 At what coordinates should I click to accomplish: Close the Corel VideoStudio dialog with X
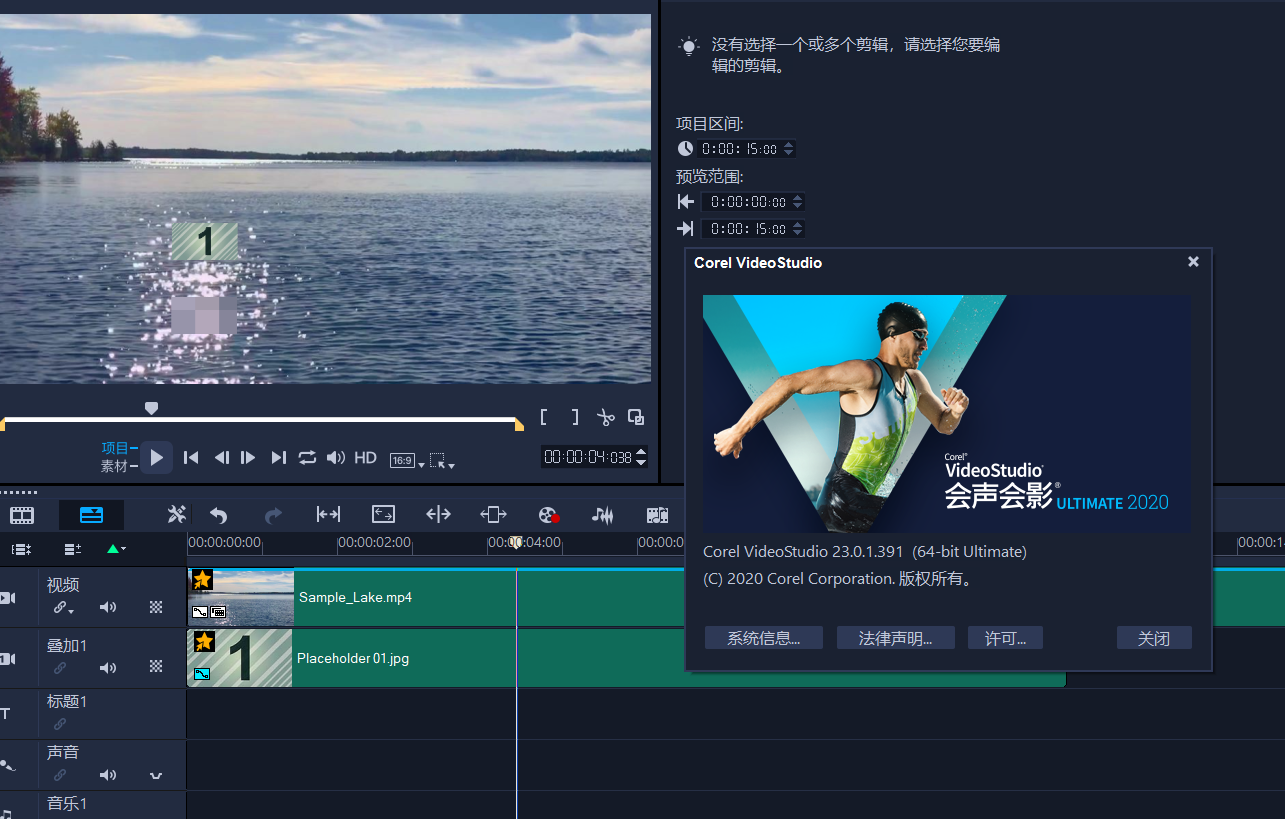pyautogui.click(x=1193, y=261)
